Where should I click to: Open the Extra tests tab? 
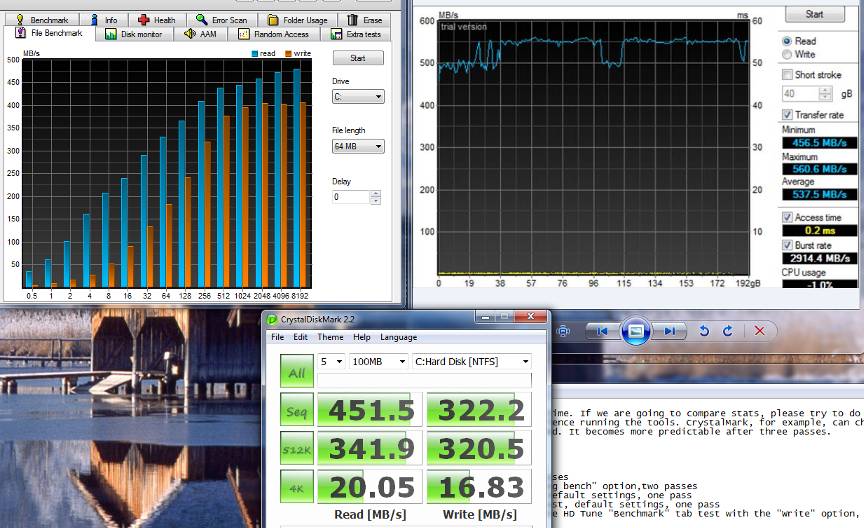pos(356,34)
